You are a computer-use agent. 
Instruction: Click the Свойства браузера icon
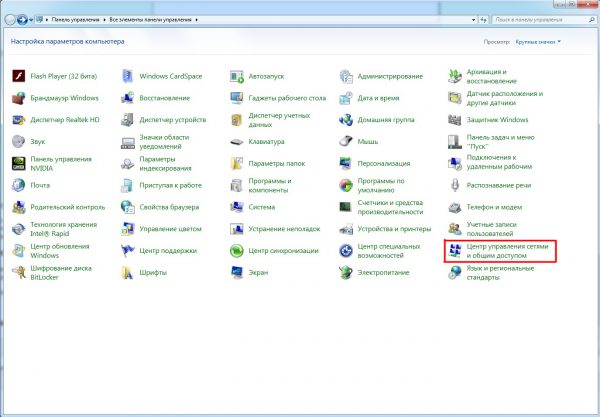(127, 207)
